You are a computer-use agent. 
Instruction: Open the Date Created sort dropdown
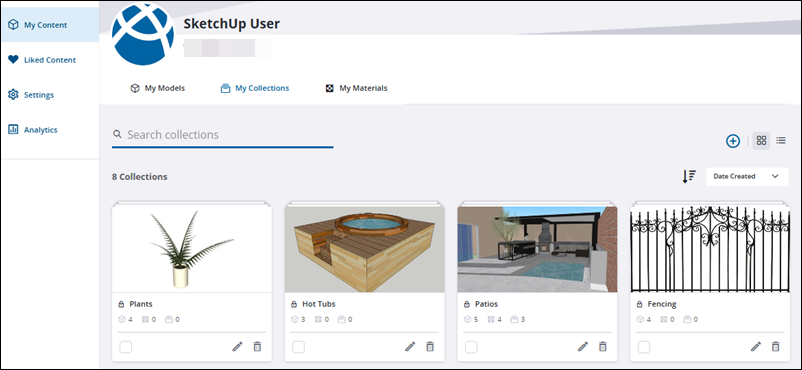[747, 176]
